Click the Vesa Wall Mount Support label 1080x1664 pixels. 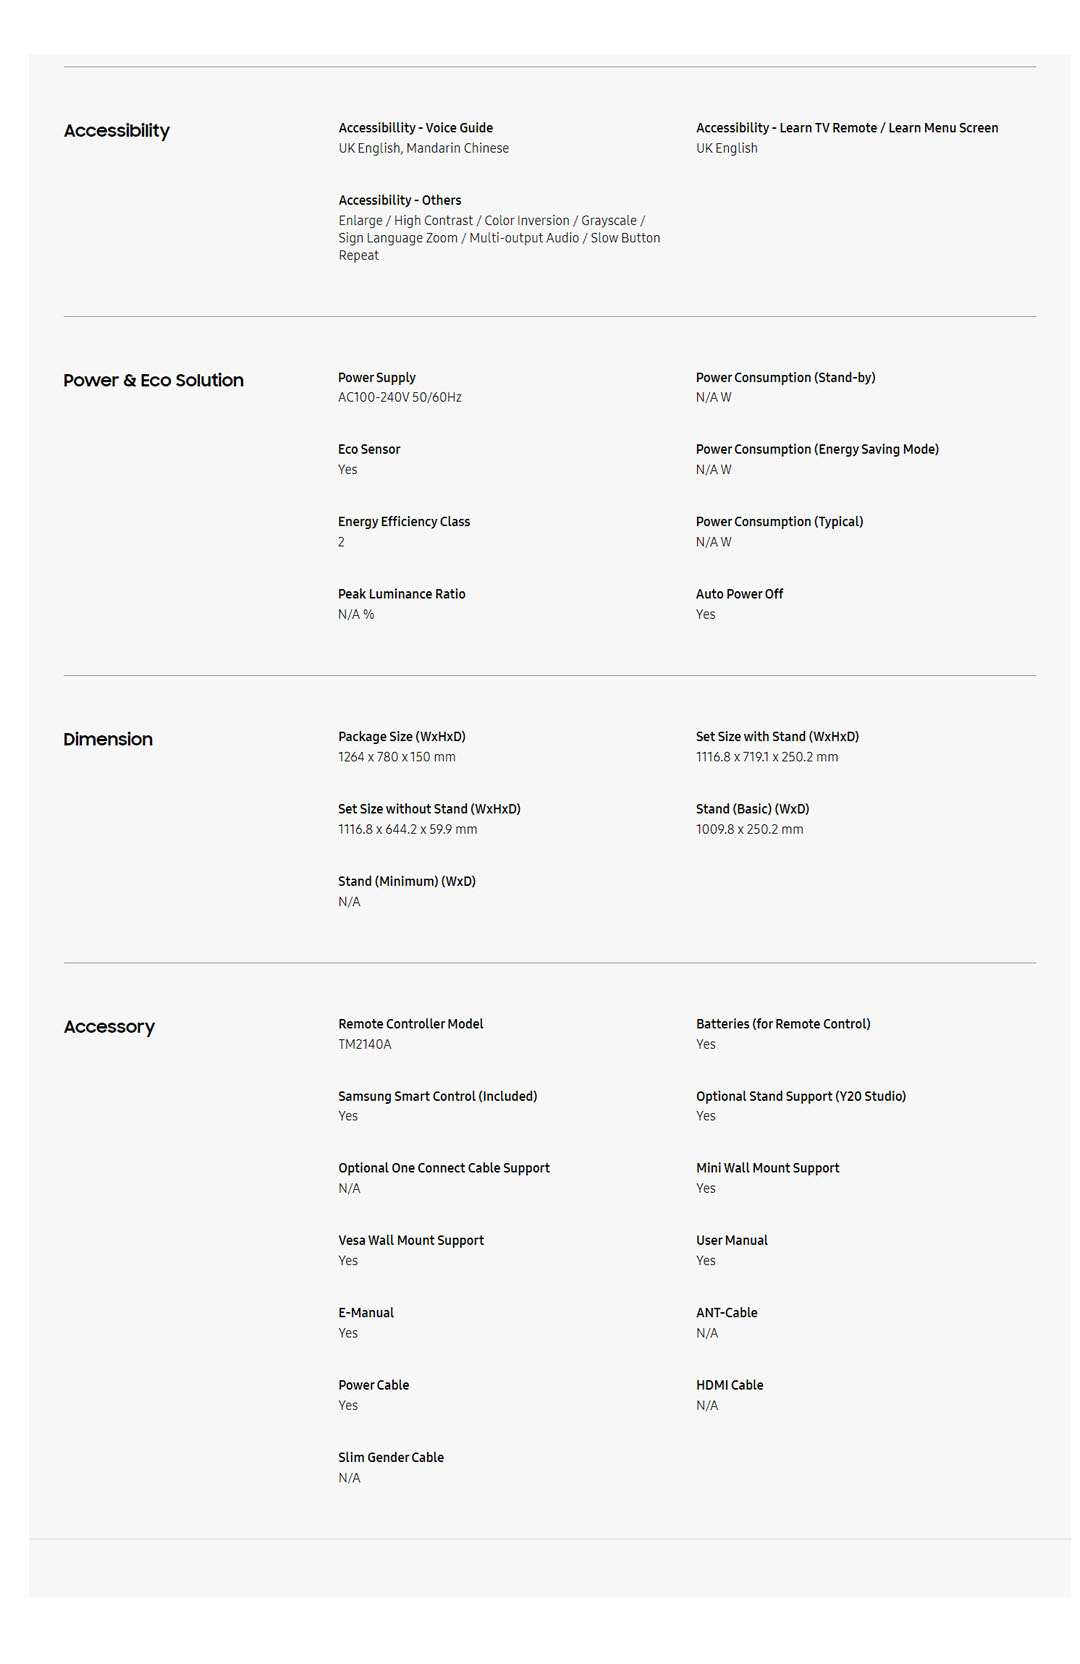pos(410,1241)
